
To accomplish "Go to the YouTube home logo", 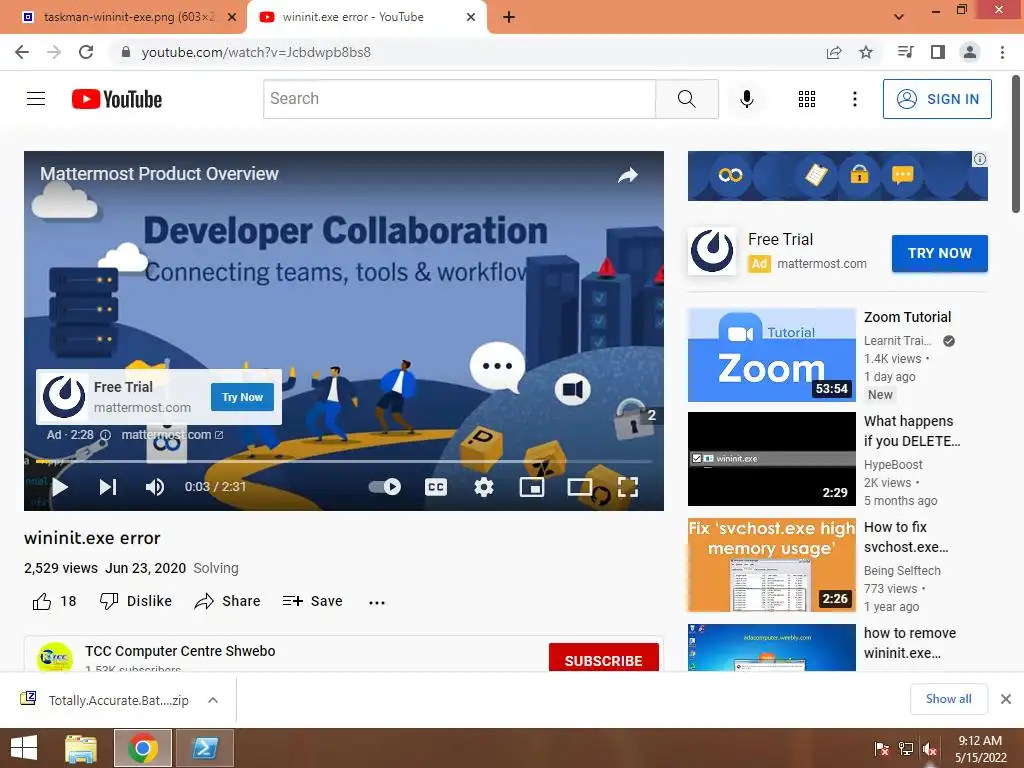I will click(x=117, y=99).
